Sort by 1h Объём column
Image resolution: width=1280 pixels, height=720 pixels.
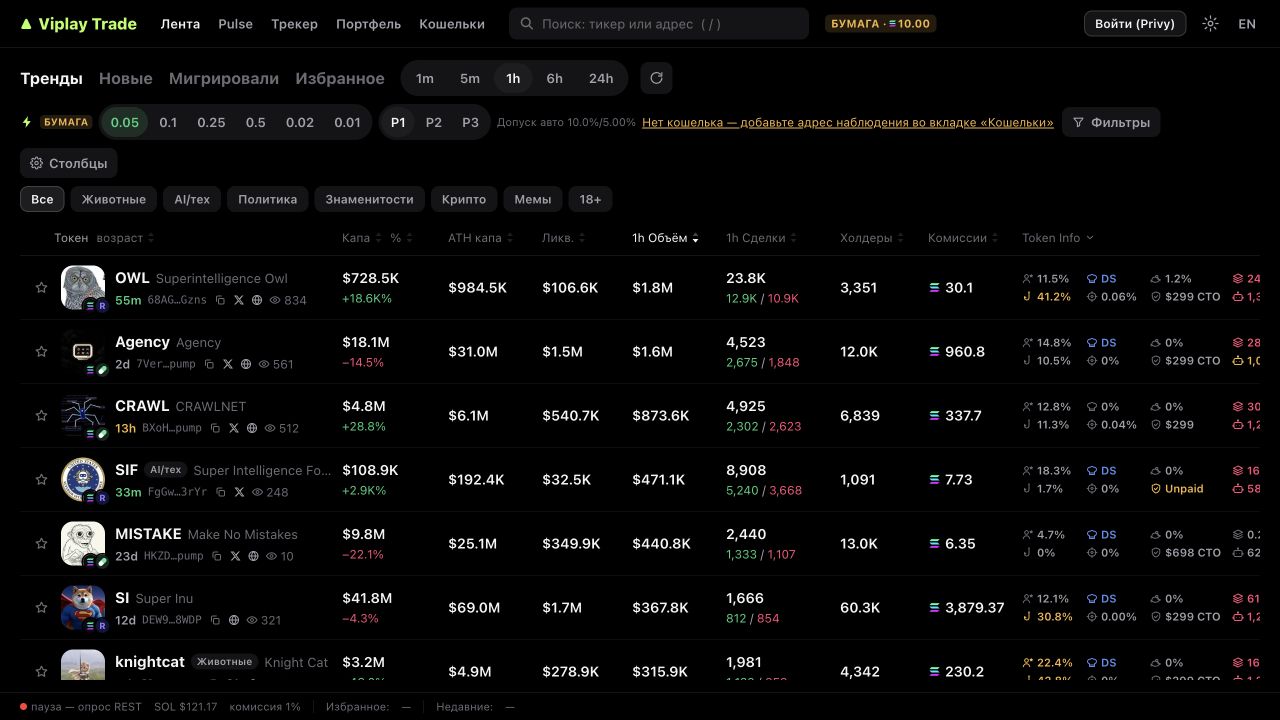pyautogui.click(x=665, y=238)
